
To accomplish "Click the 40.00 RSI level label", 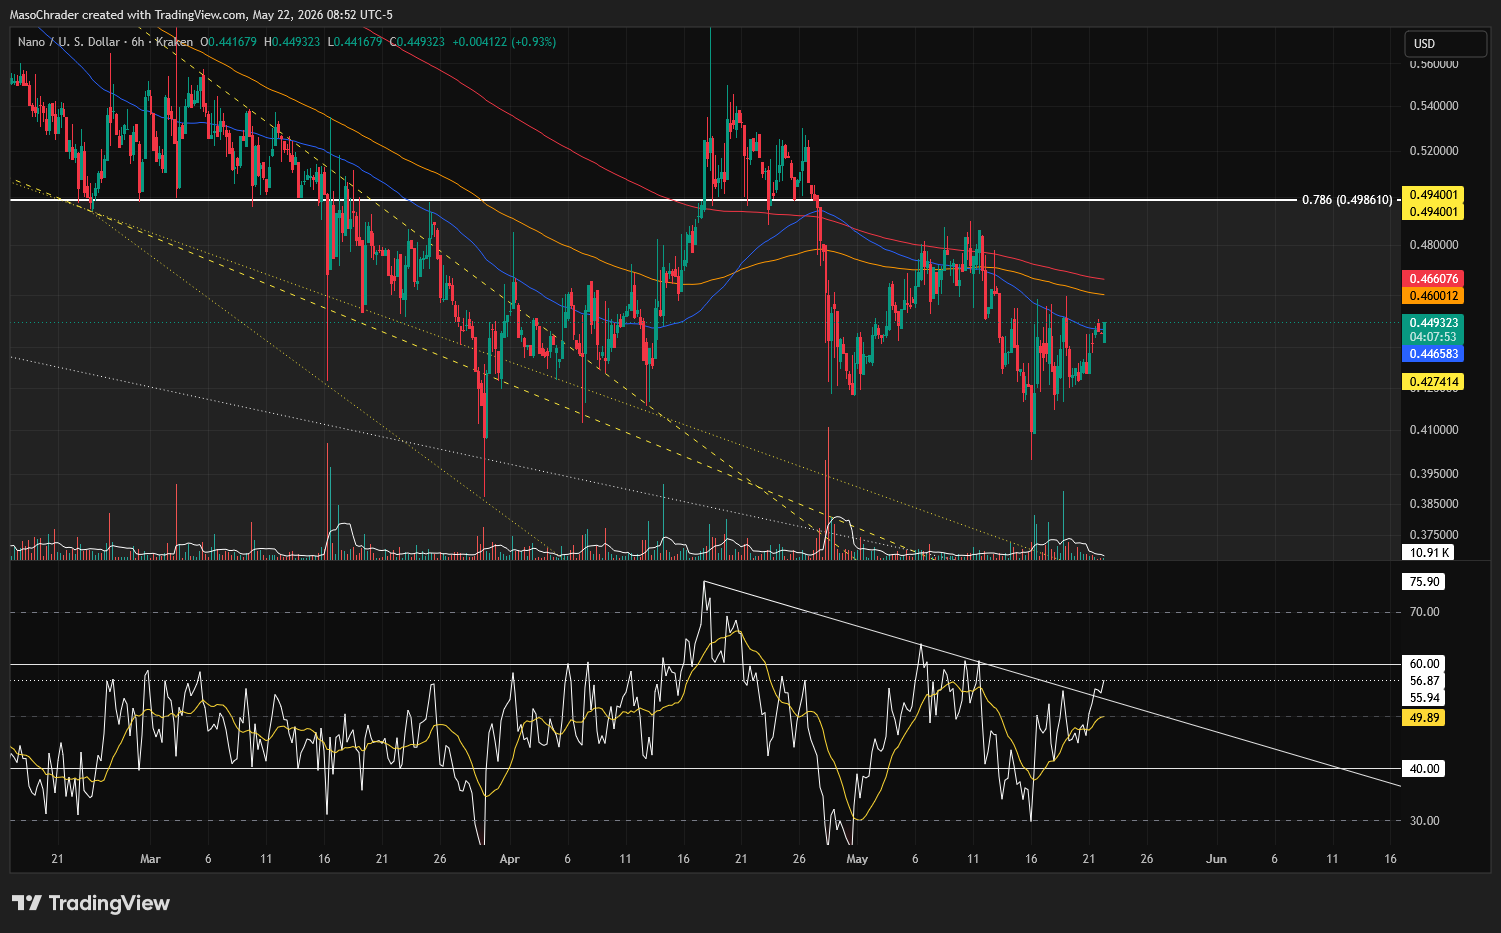I will (x=1424, y=769).
